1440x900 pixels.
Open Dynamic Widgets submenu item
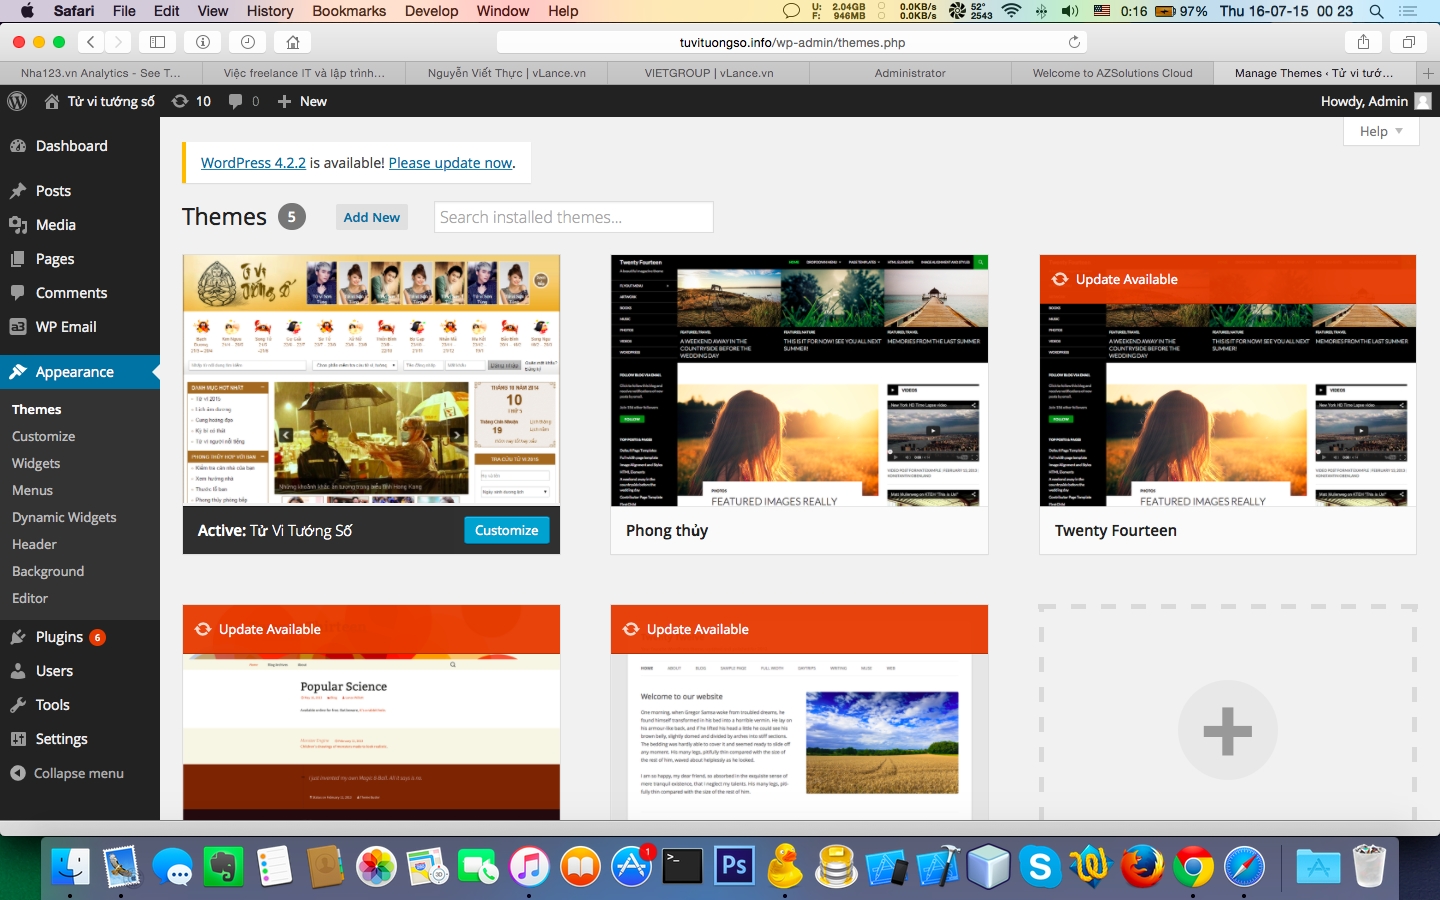click(64, 517)
